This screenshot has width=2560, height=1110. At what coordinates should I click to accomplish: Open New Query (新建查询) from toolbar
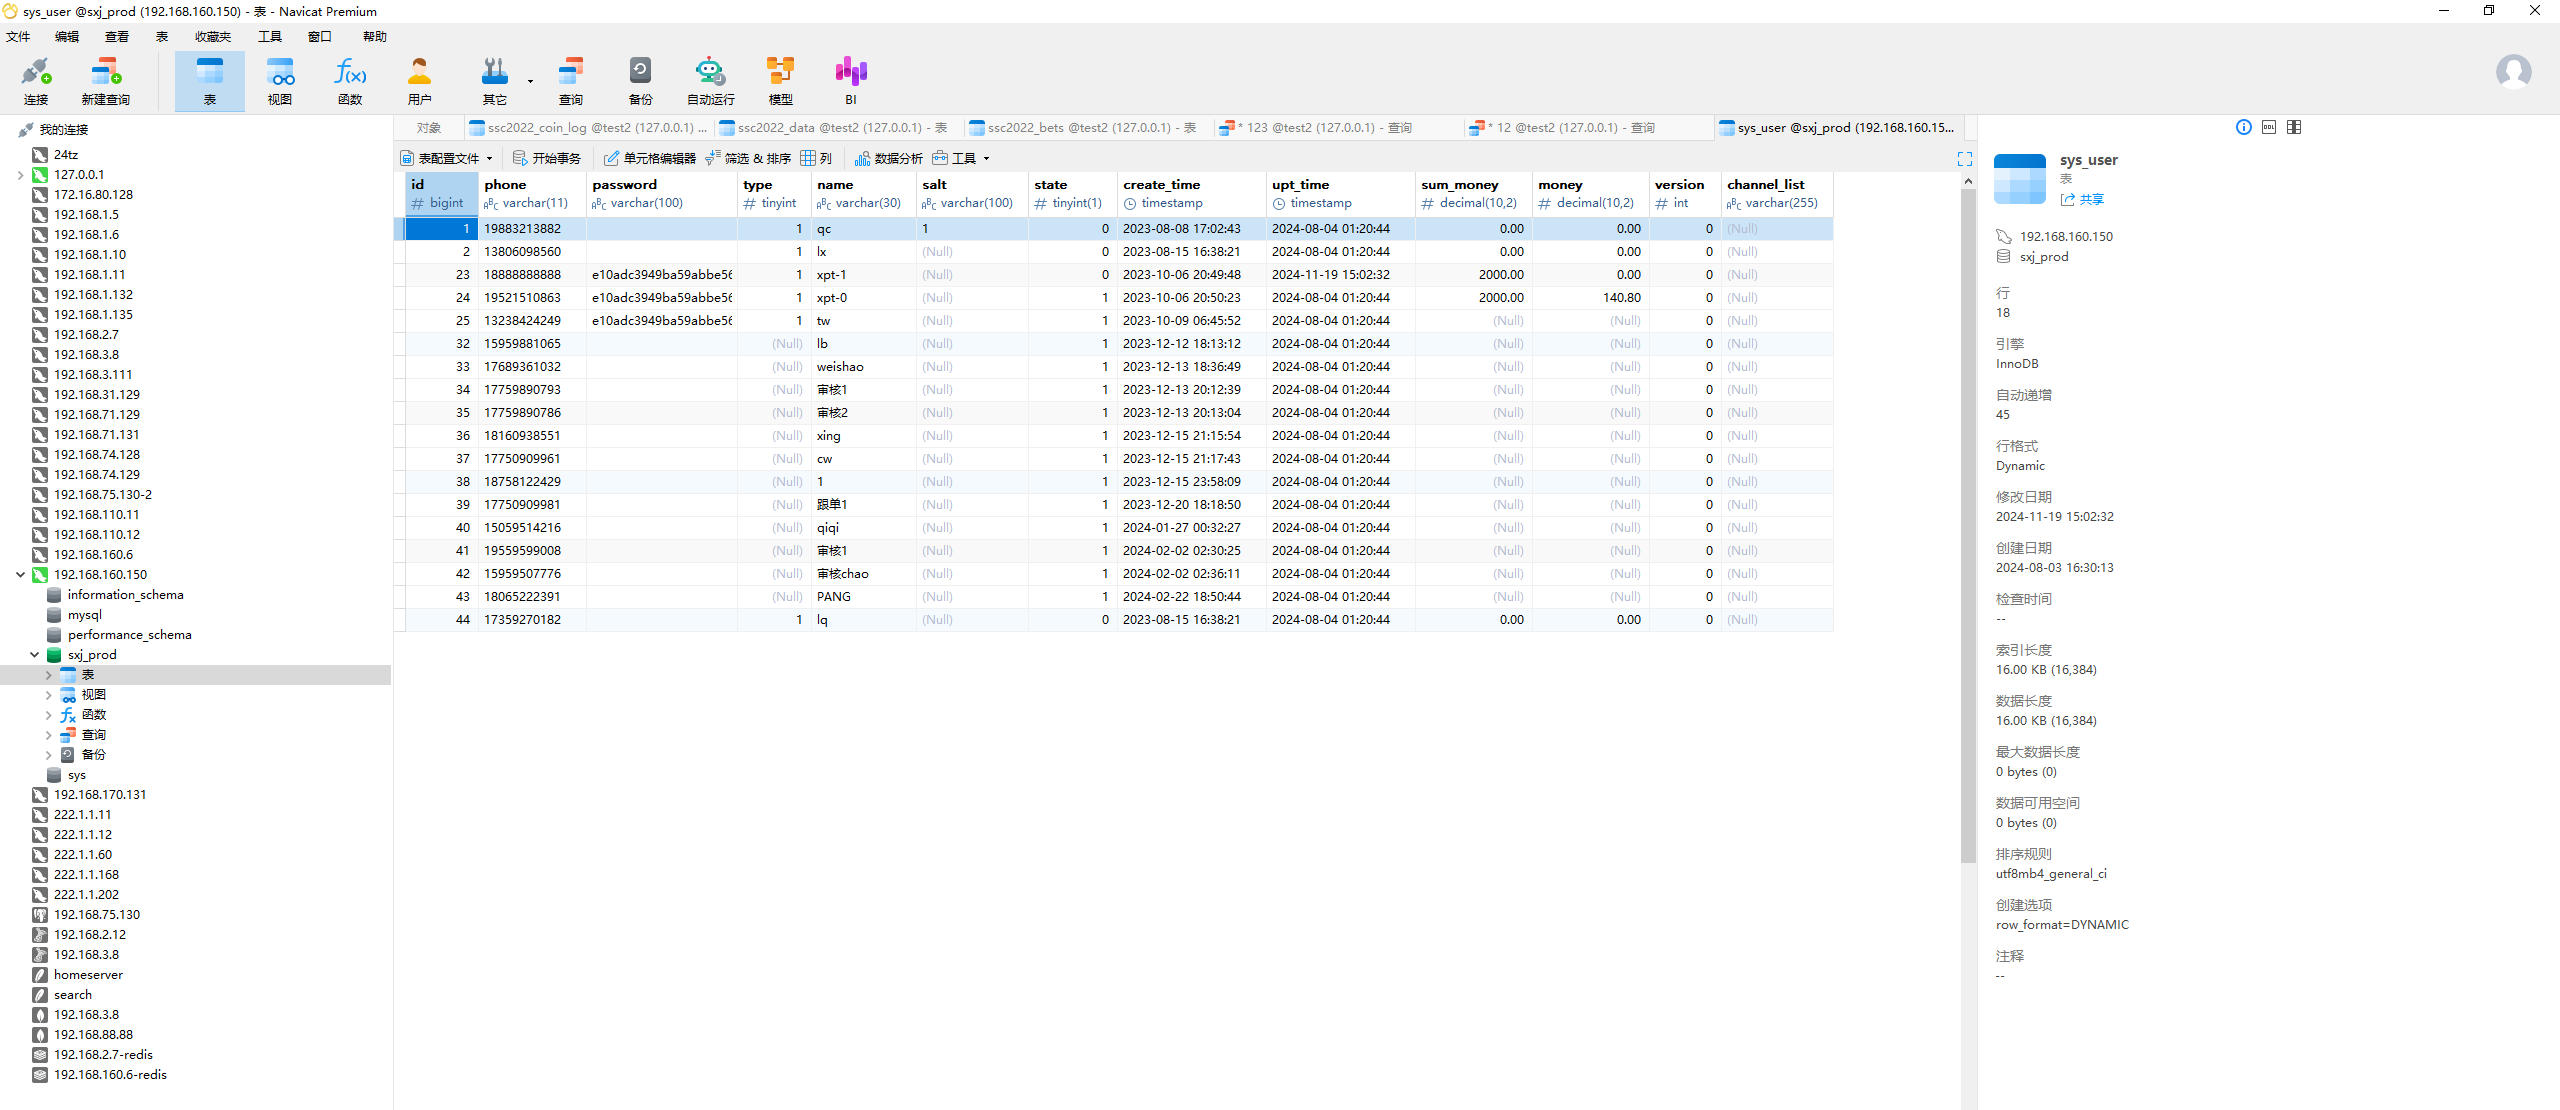(x=105, y=81)
